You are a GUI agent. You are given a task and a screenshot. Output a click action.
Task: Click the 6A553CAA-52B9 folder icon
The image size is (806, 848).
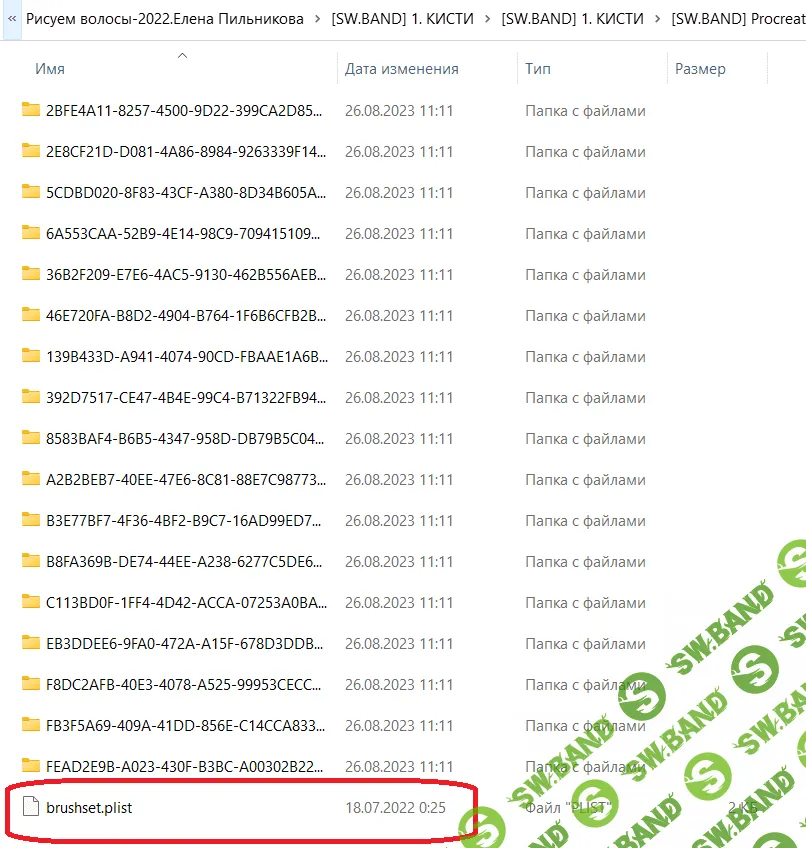pyautogui.click(x=30, y=233)
